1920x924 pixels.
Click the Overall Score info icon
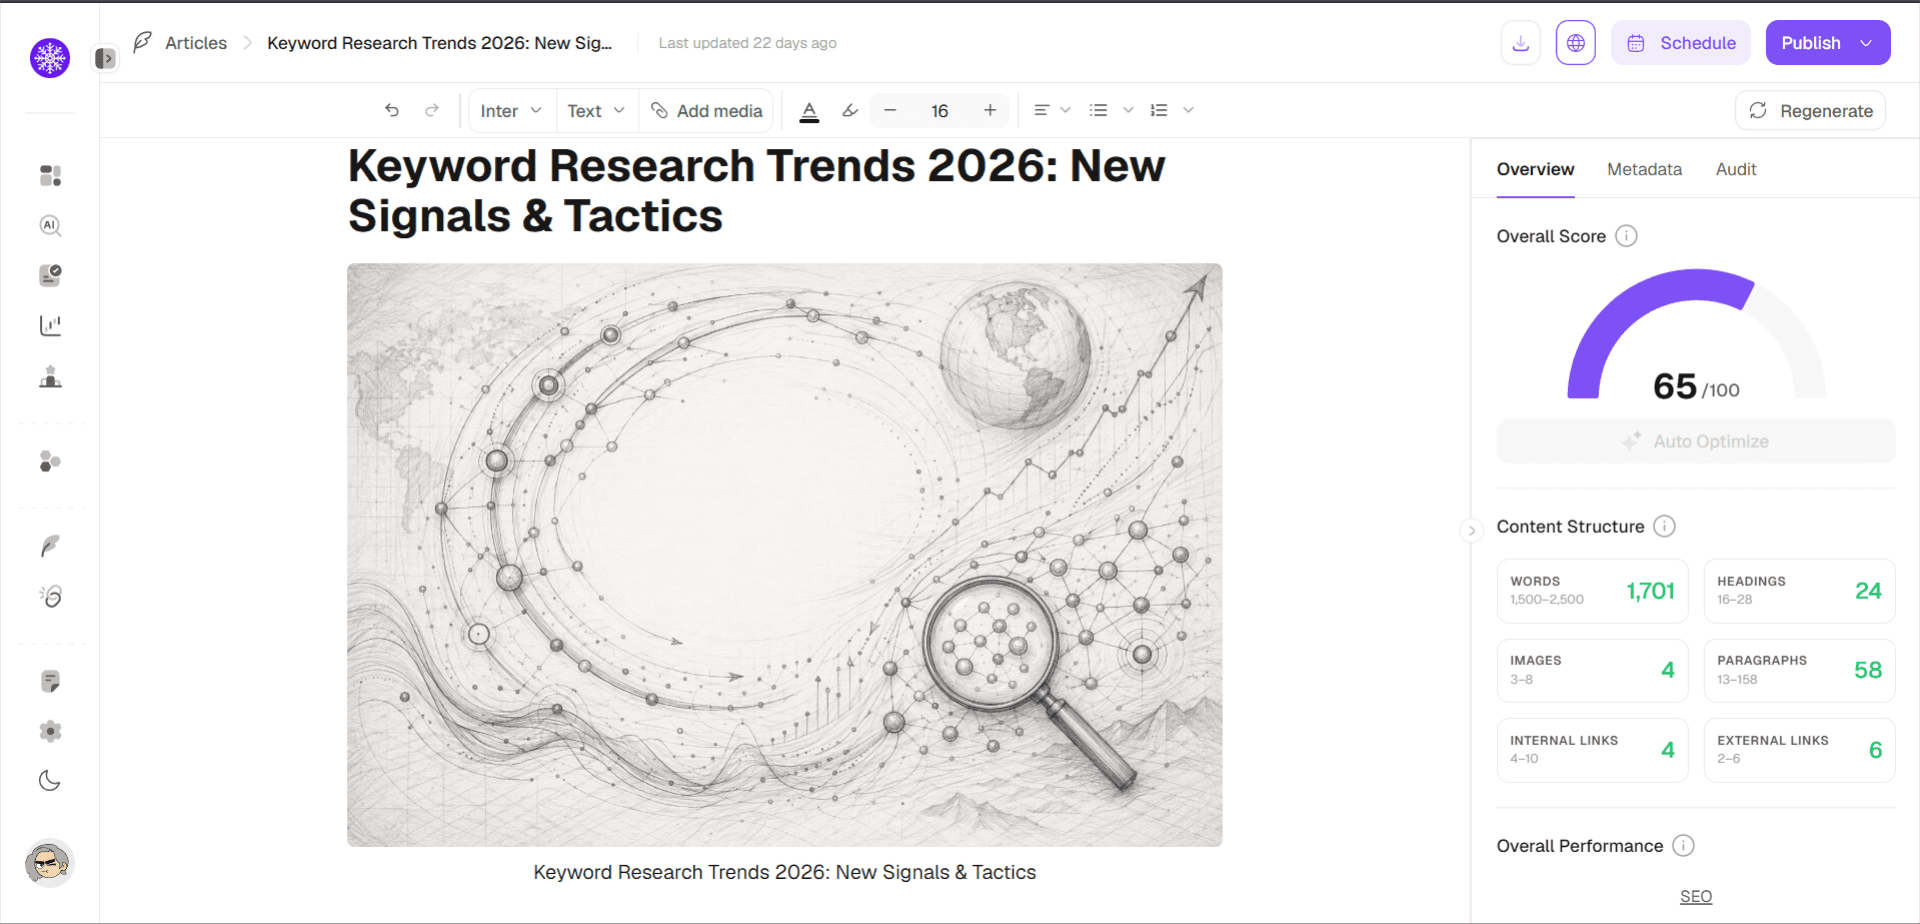[x=1627, y=236]
